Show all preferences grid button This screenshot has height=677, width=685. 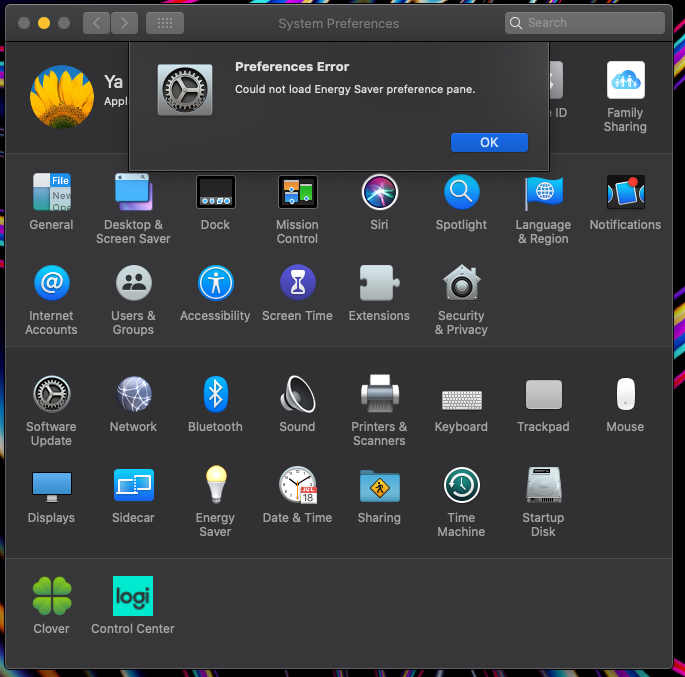click(x=165, y=23)
